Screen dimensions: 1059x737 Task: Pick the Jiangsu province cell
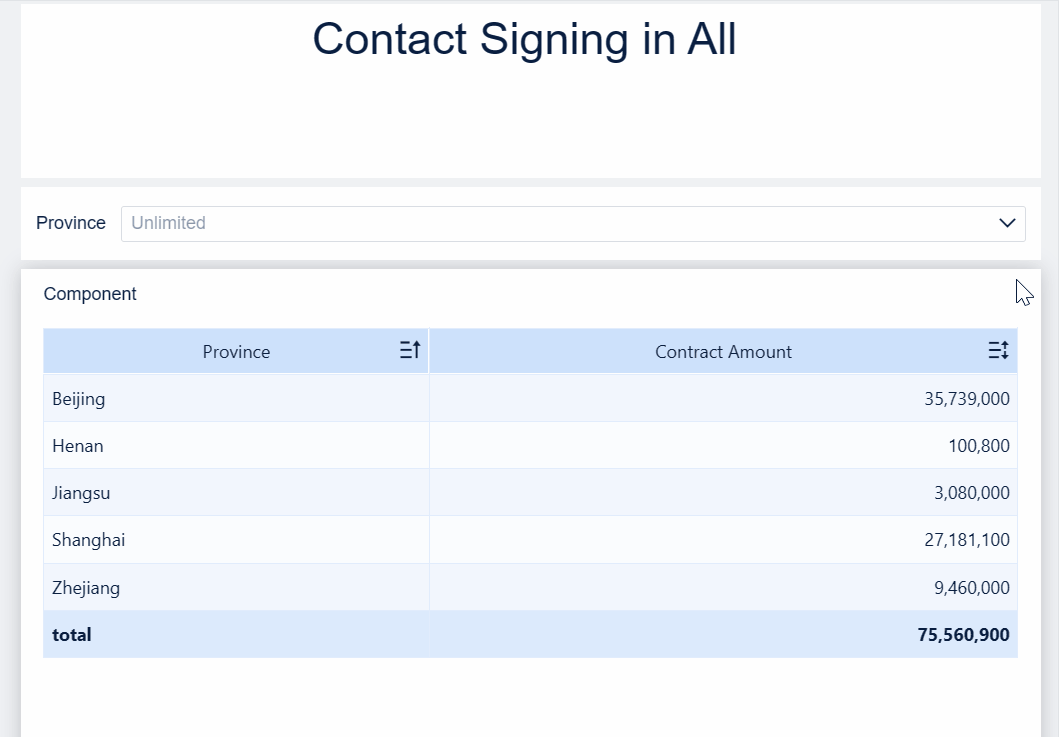click(81, 493)
